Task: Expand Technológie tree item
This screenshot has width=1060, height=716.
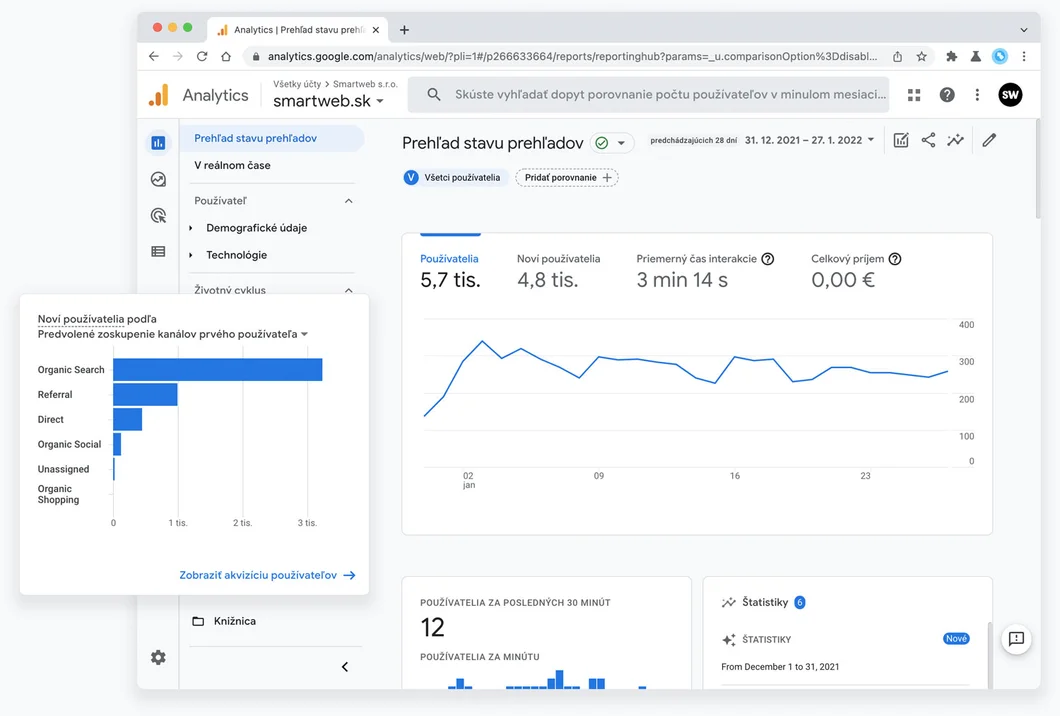Action: 191,255
